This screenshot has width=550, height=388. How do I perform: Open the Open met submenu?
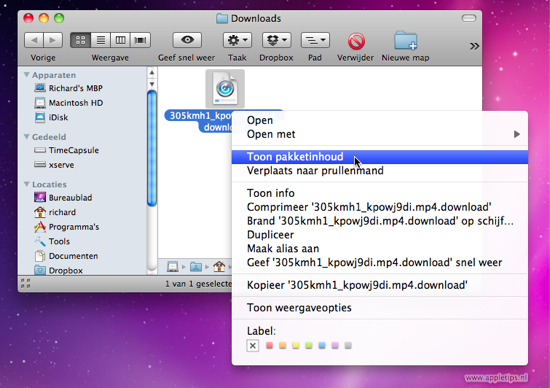[x=380, y=134]
